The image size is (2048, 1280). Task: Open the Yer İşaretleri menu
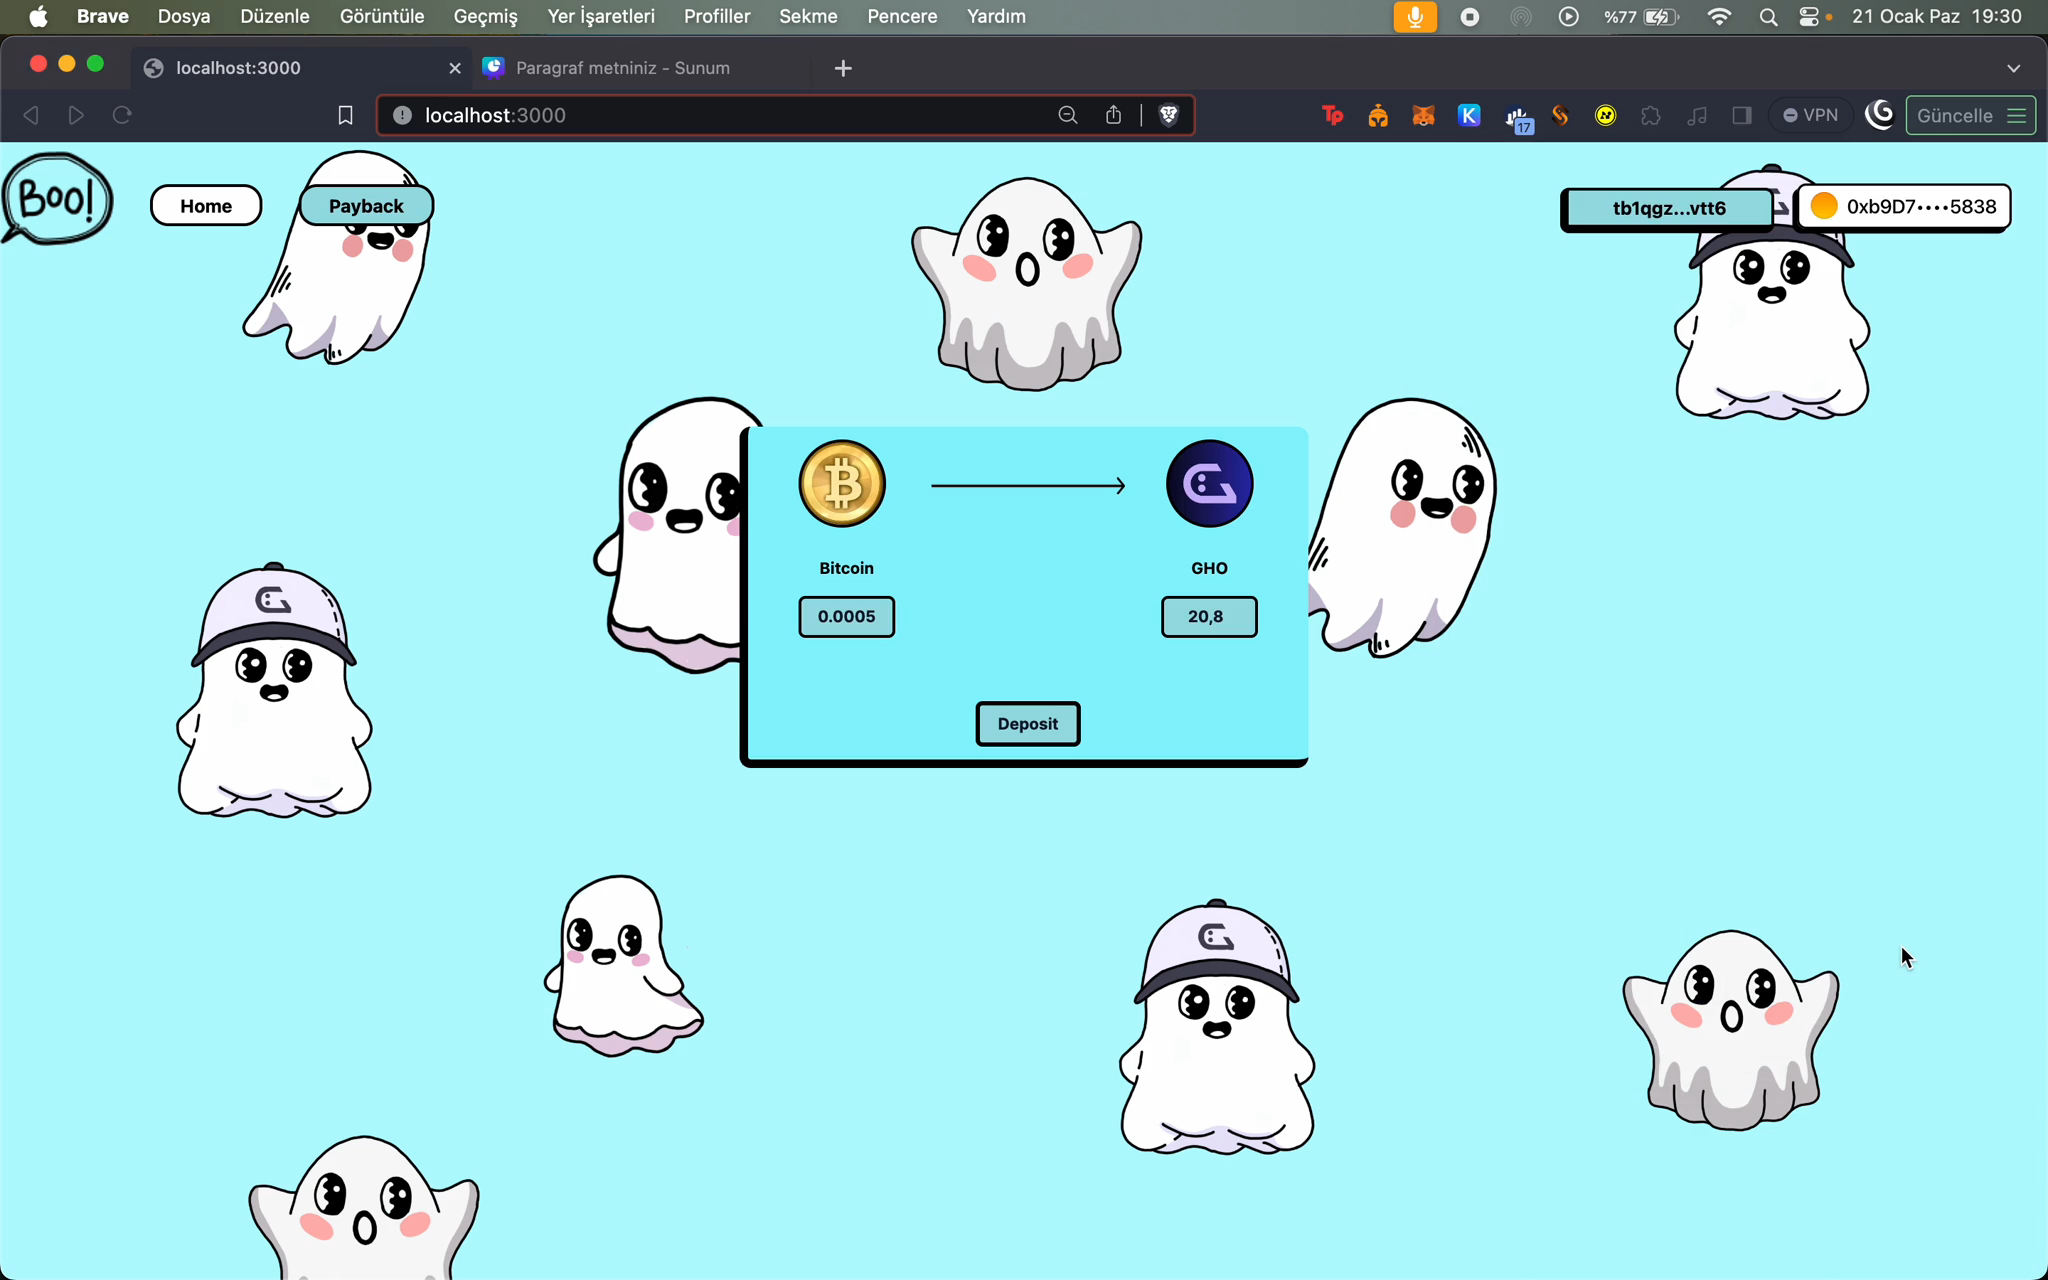click(601, 17)
